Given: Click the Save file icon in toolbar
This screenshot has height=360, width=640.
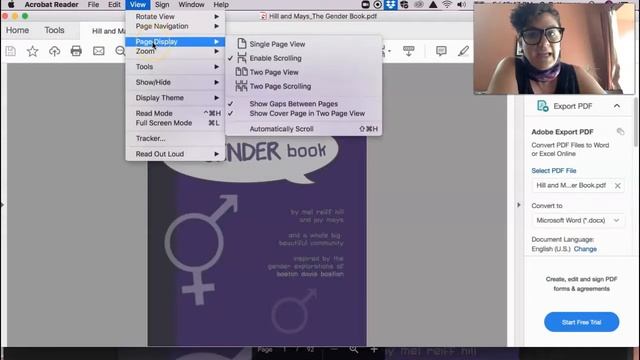Looking at the screenshot, I should click(11, 51).
